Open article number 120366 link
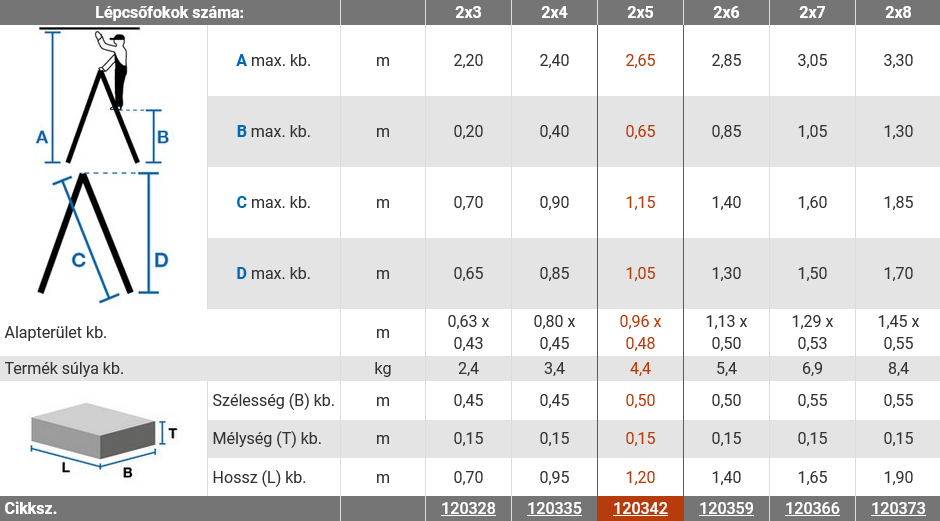 812,508
